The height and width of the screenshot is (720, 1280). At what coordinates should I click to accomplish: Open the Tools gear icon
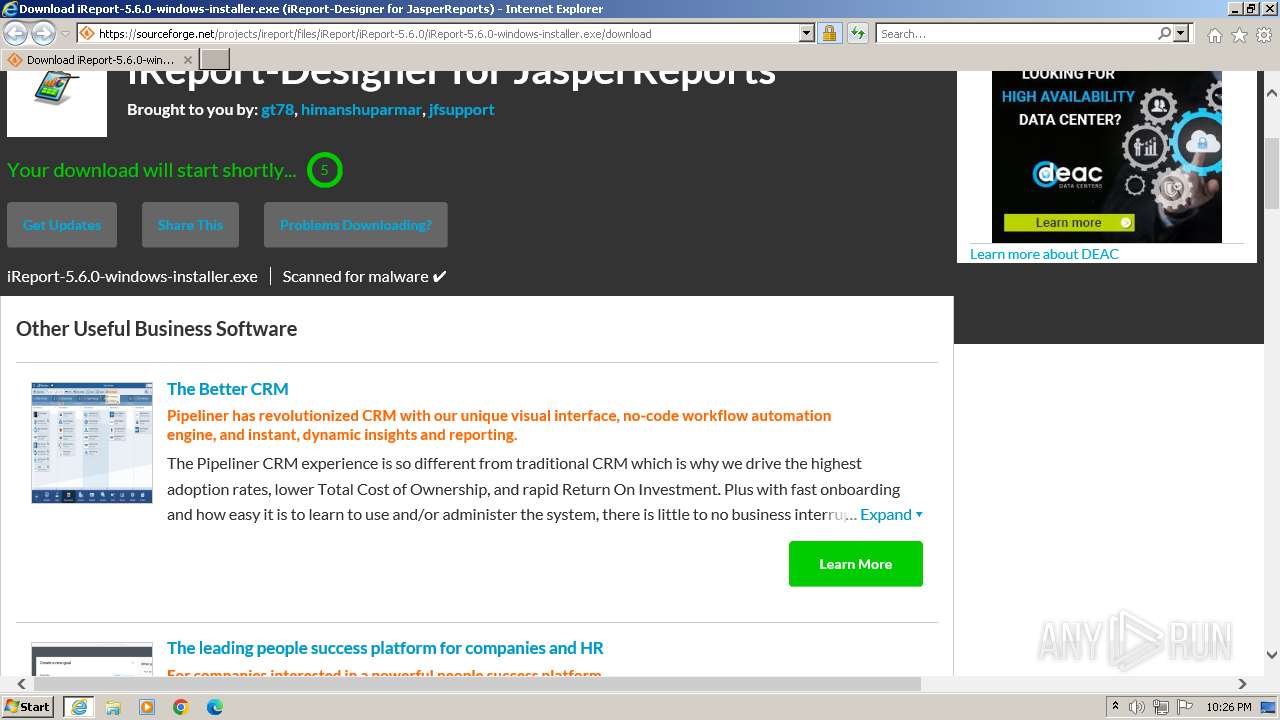[1263, 35]
